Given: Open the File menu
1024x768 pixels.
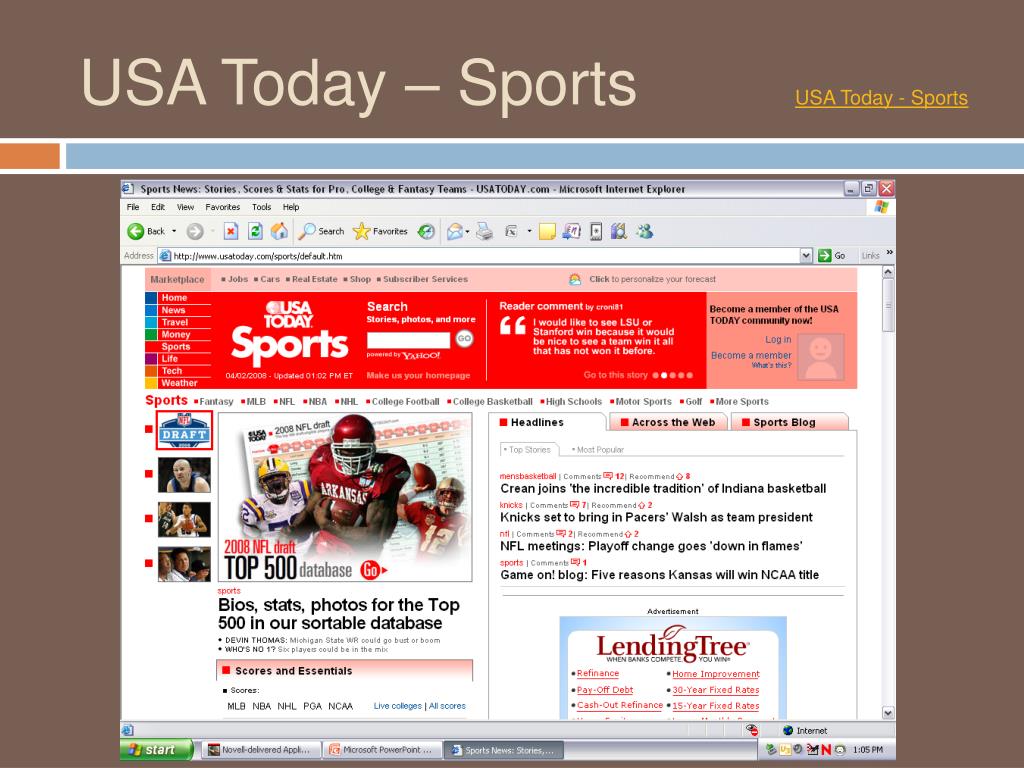Looking at the screenshot, I should click(133, 207).
